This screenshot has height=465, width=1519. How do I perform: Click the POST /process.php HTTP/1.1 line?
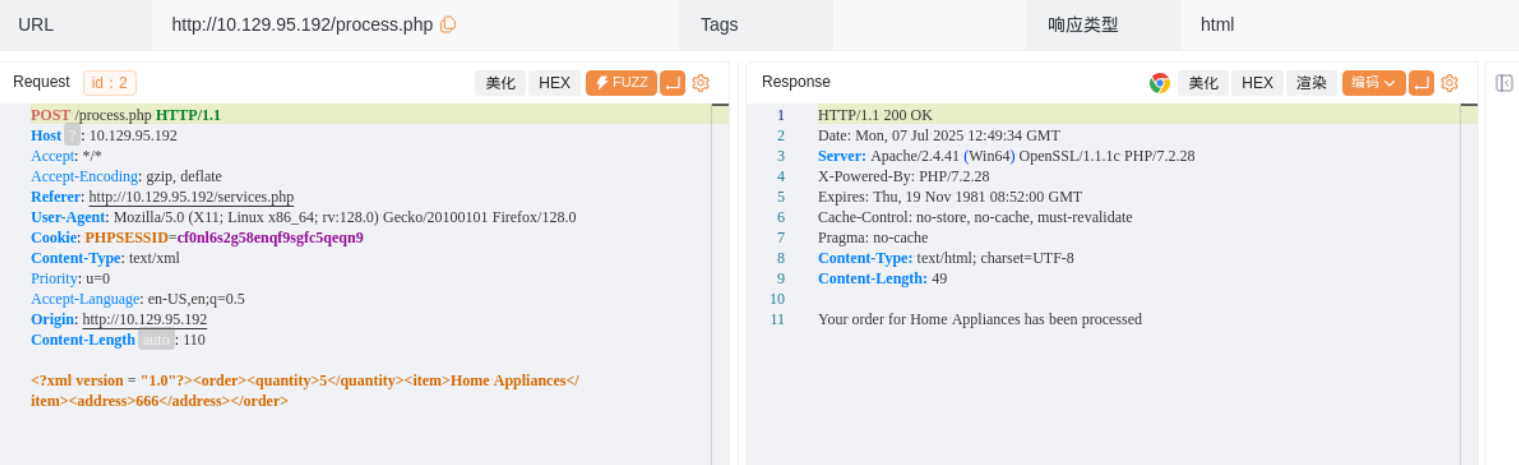click(126, 115)
